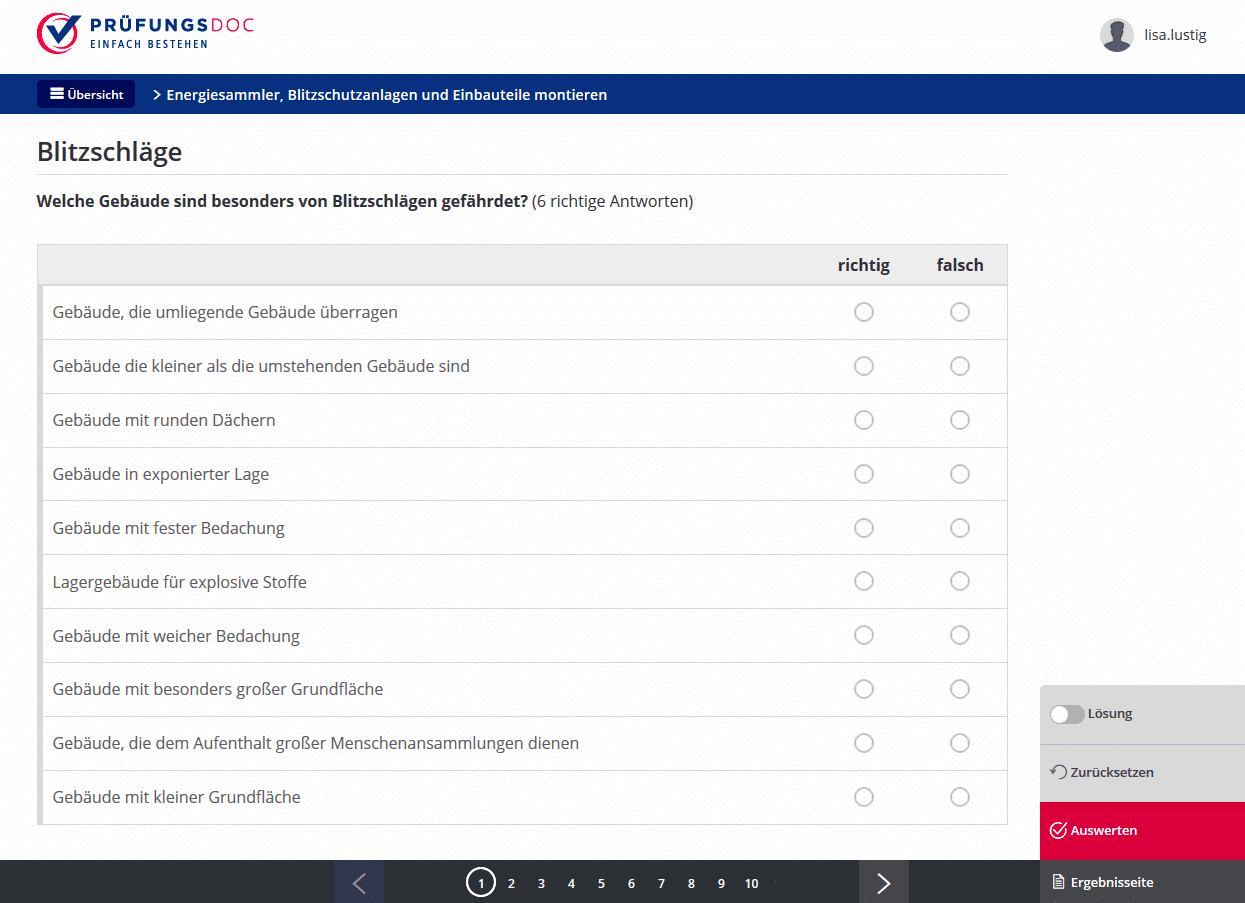Click the username lisa.lustig
This screenshot has width=1245, height=903.
pos(1175,35)
